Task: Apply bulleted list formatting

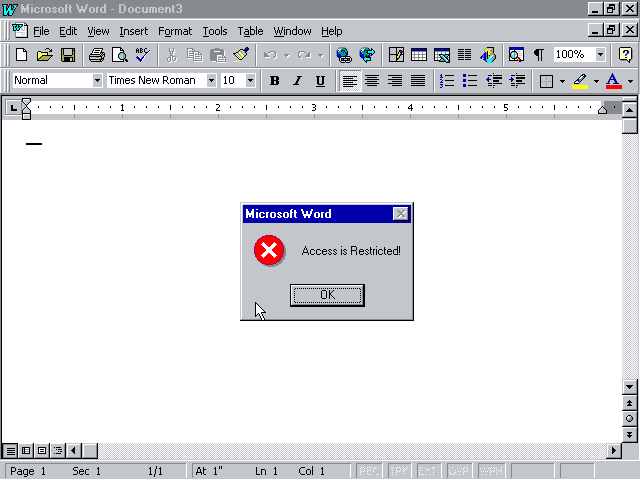Action: click(x=470, y=81)
